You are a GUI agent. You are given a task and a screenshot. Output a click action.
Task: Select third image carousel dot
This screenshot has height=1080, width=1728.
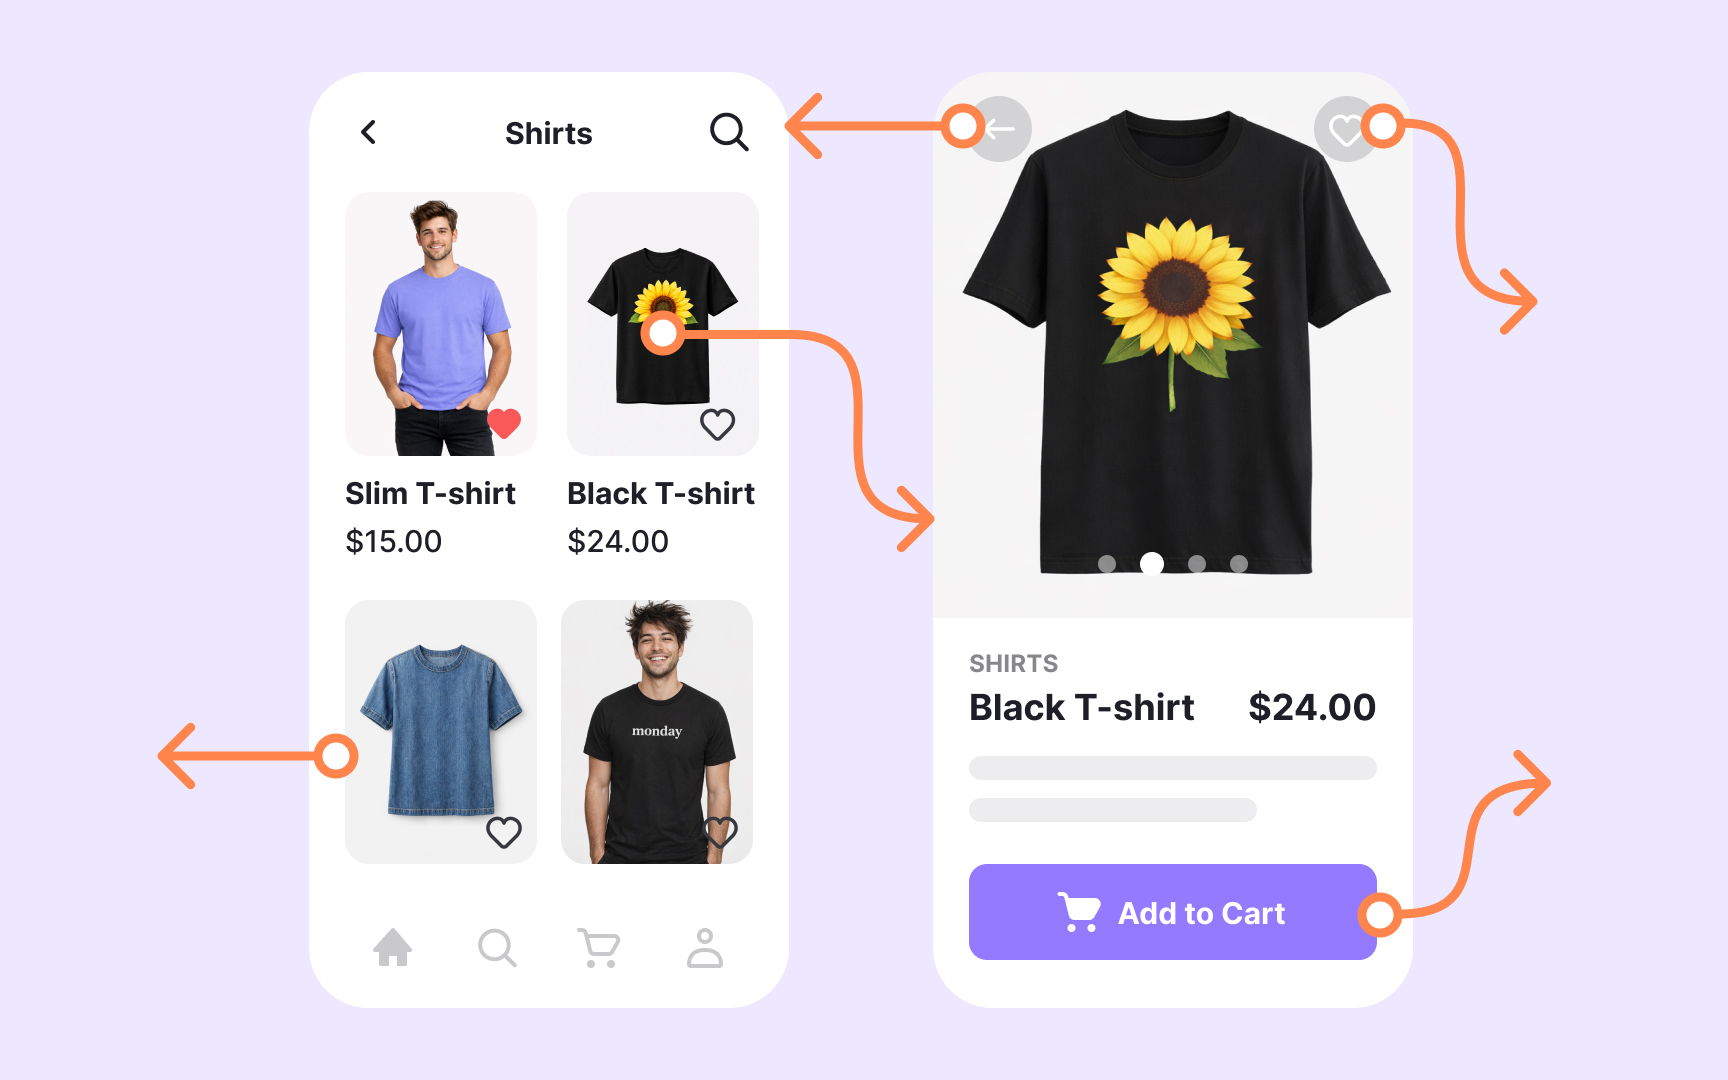pos(1197,564)
